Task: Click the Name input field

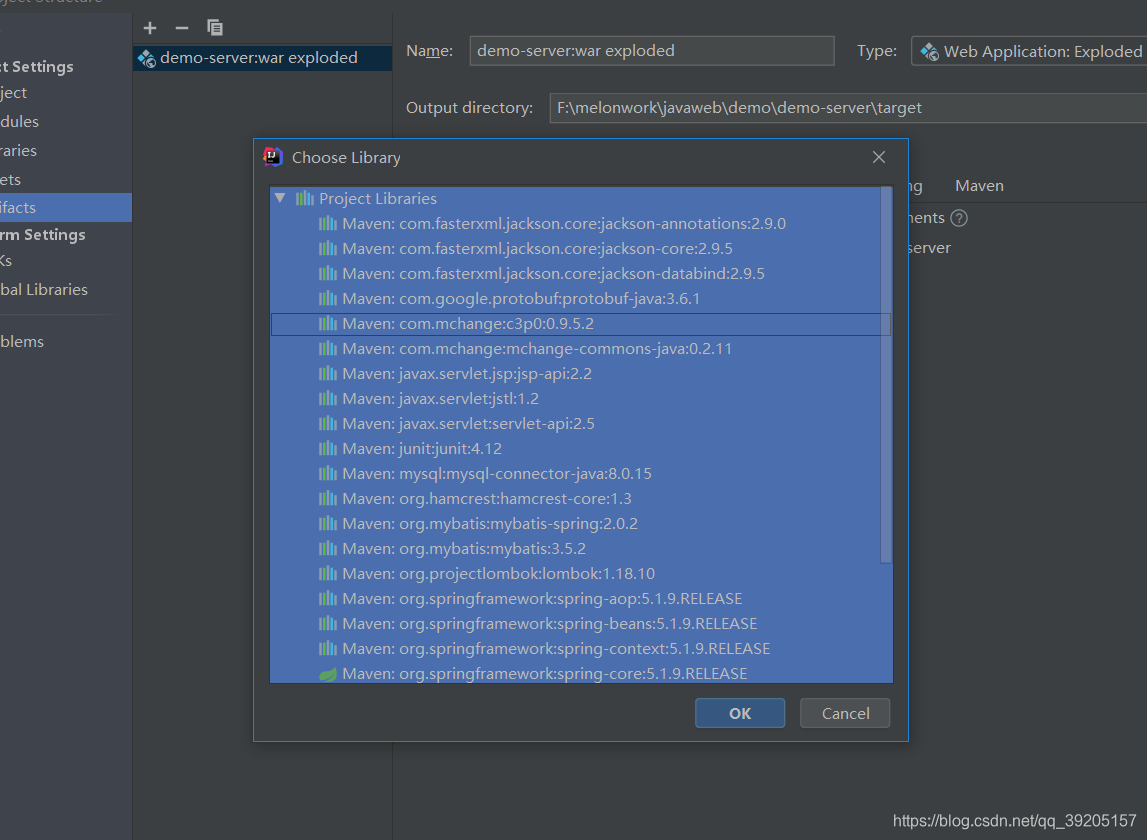Action: click(652, 50)
